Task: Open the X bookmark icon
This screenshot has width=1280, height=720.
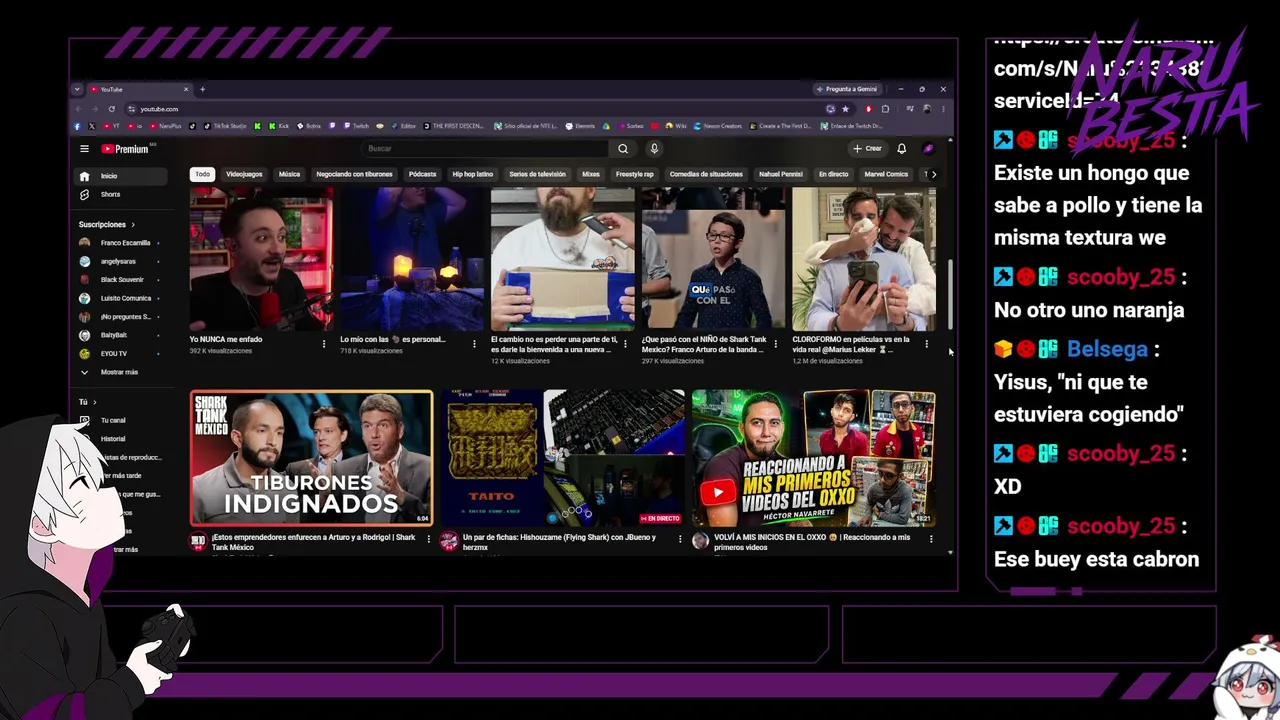Action: (92, 126)
